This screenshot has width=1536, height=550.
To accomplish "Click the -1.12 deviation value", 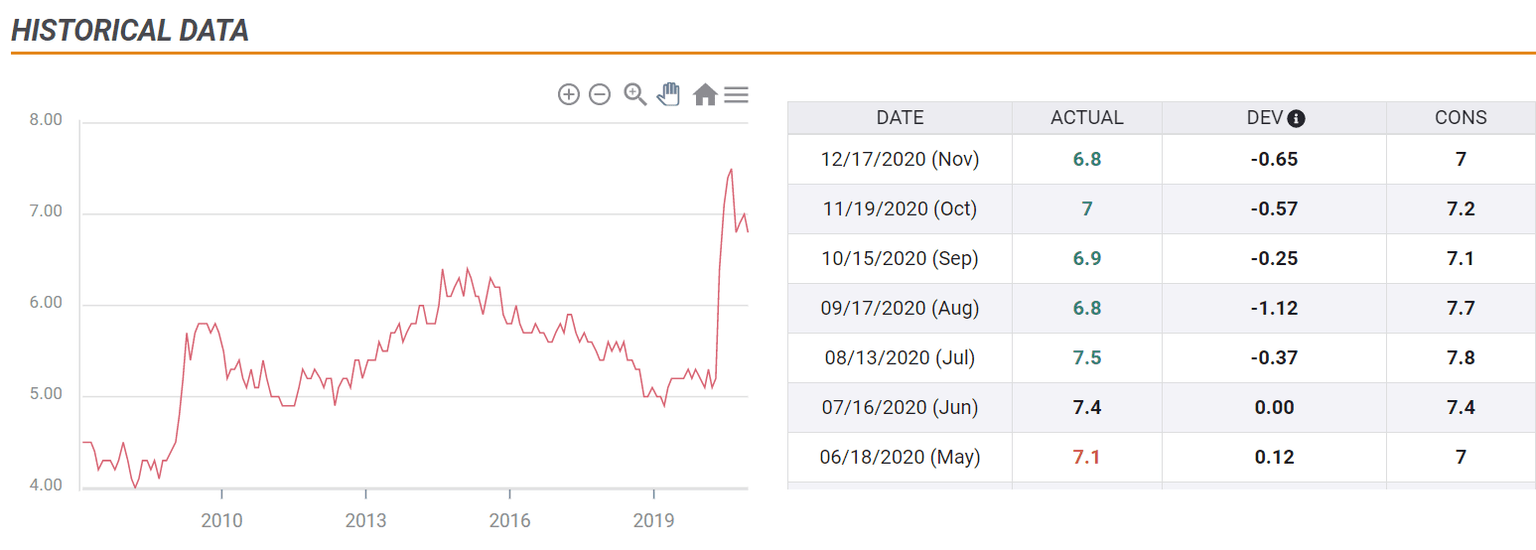I will point(1274,308).
